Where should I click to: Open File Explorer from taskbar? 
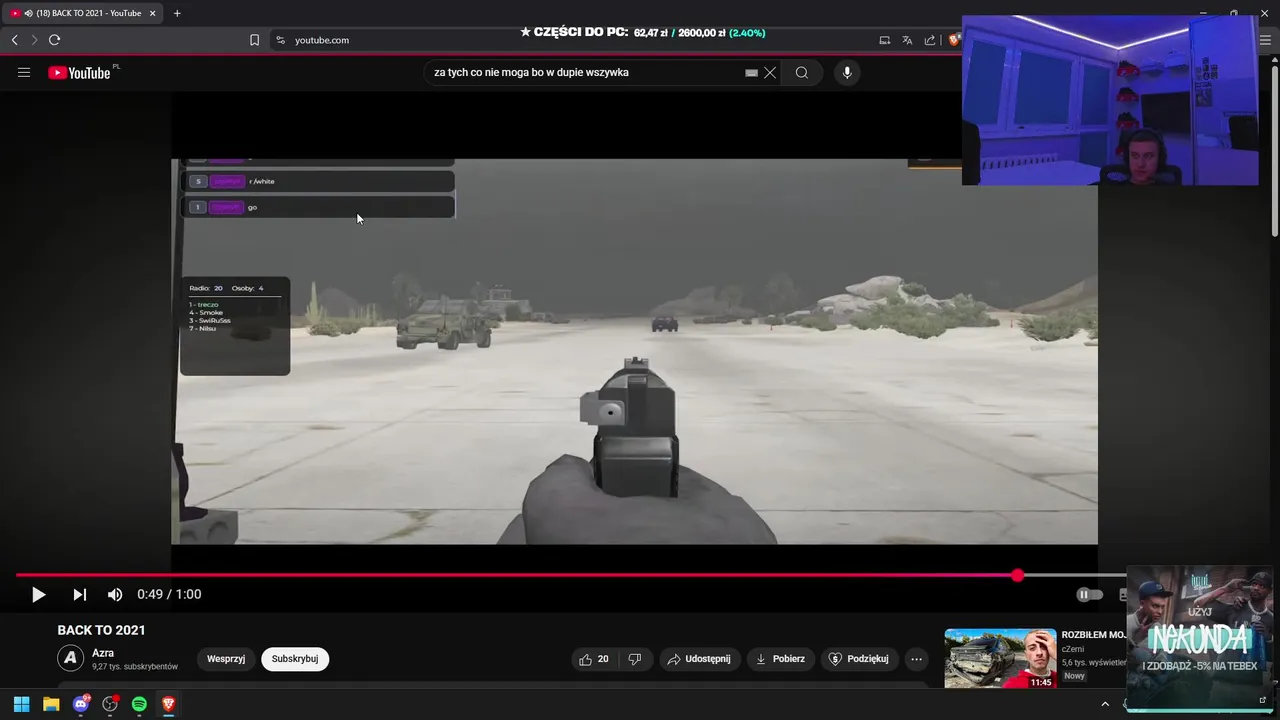(51, 704)
